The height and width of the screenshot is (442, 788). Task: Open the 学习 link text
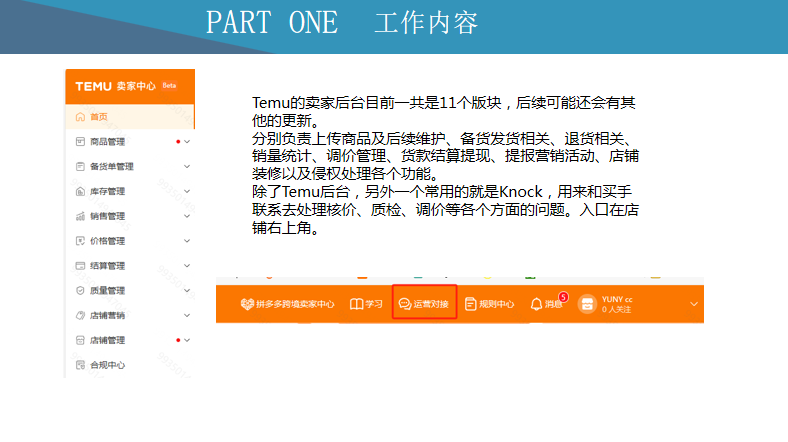374,304
